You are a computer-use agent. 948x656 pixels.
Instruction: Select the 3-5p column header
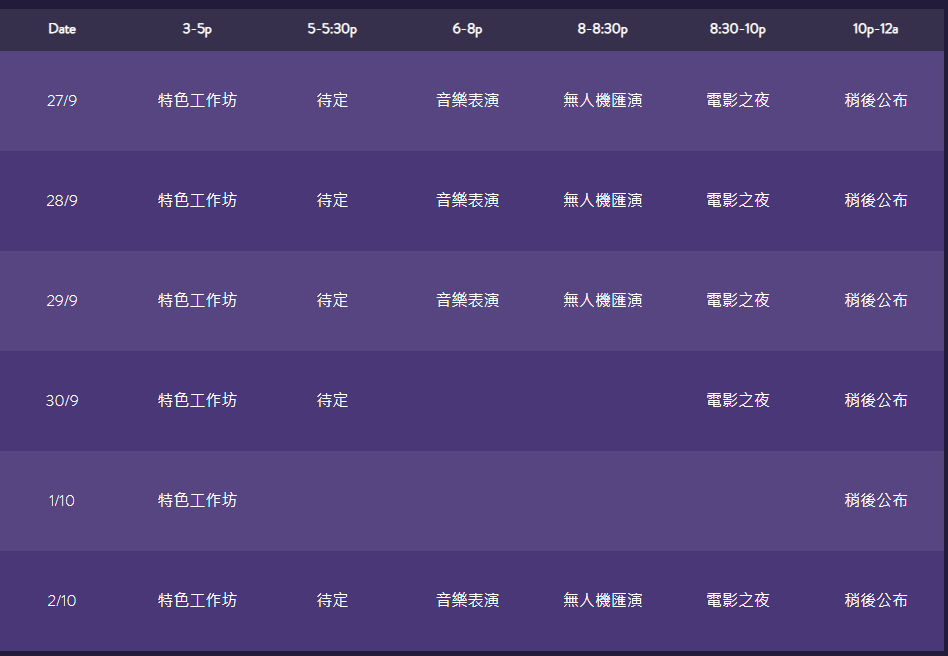pyautogui.click(x=196, y=29)
